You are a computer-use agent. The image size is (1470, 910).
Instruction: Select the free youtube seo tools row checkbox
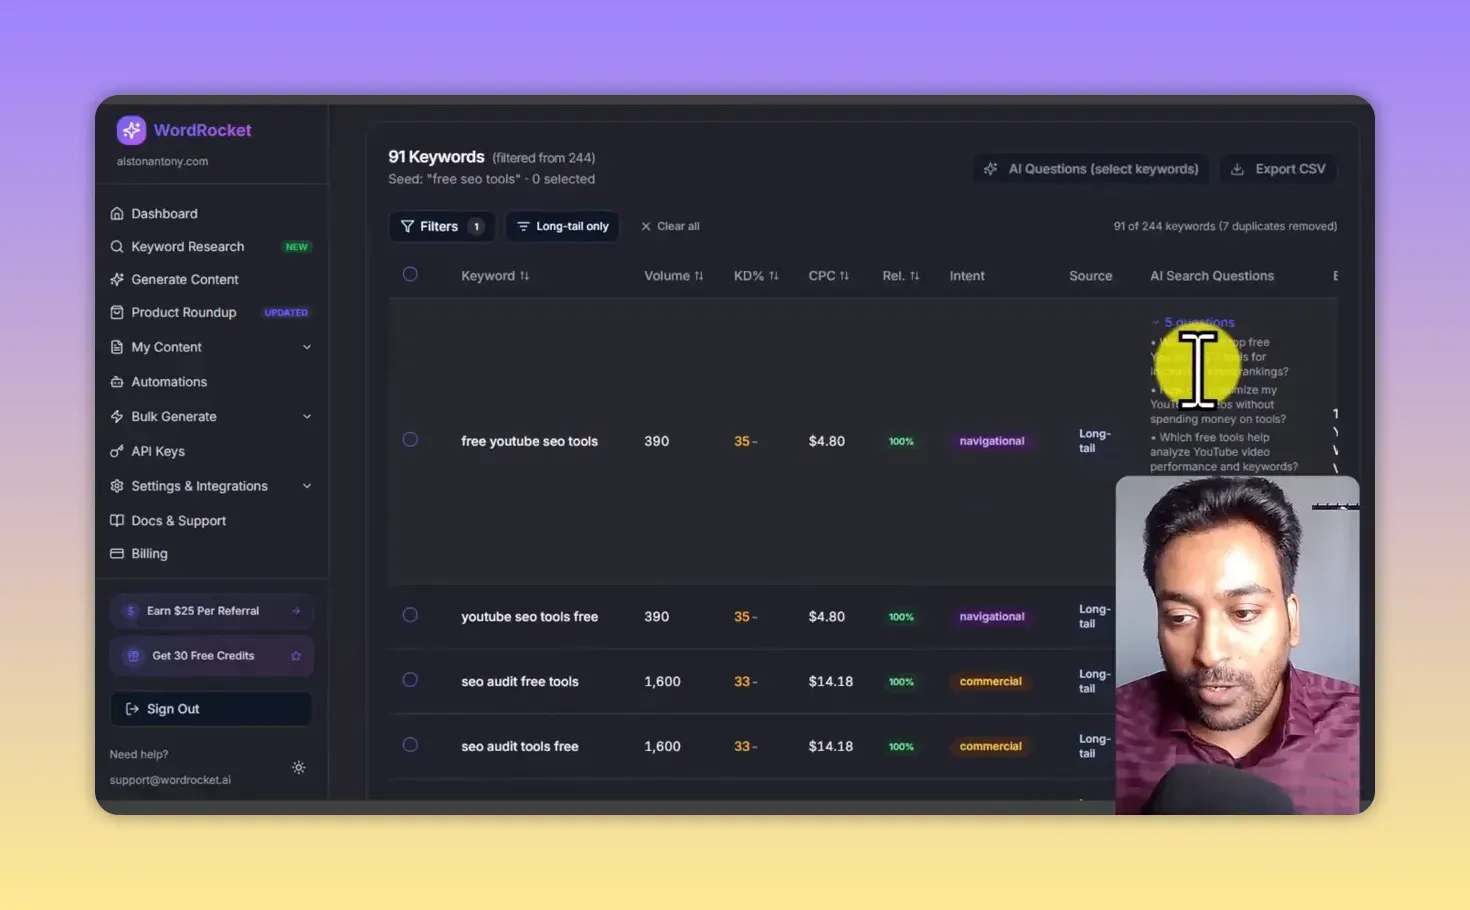tap(410, 439)
